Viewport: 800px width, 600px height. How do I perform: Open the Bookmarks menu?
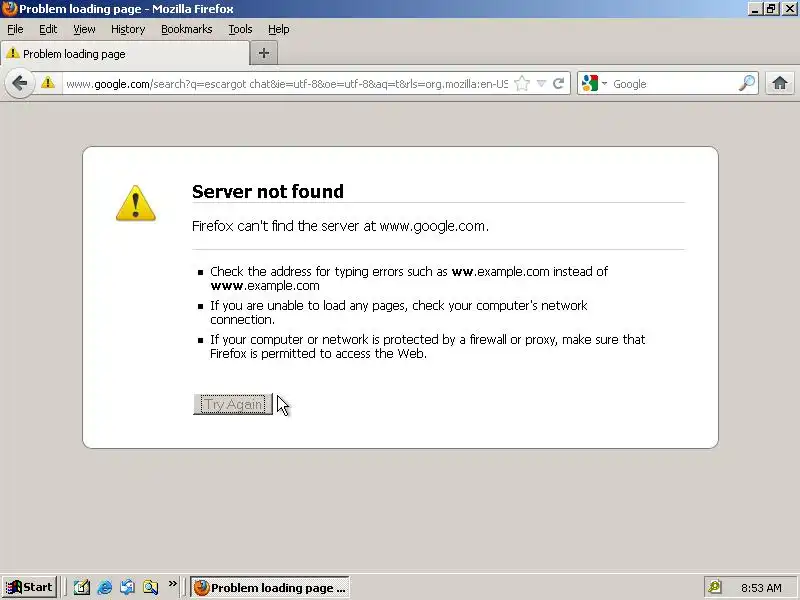pyautogui.click(x=187, y=30)
